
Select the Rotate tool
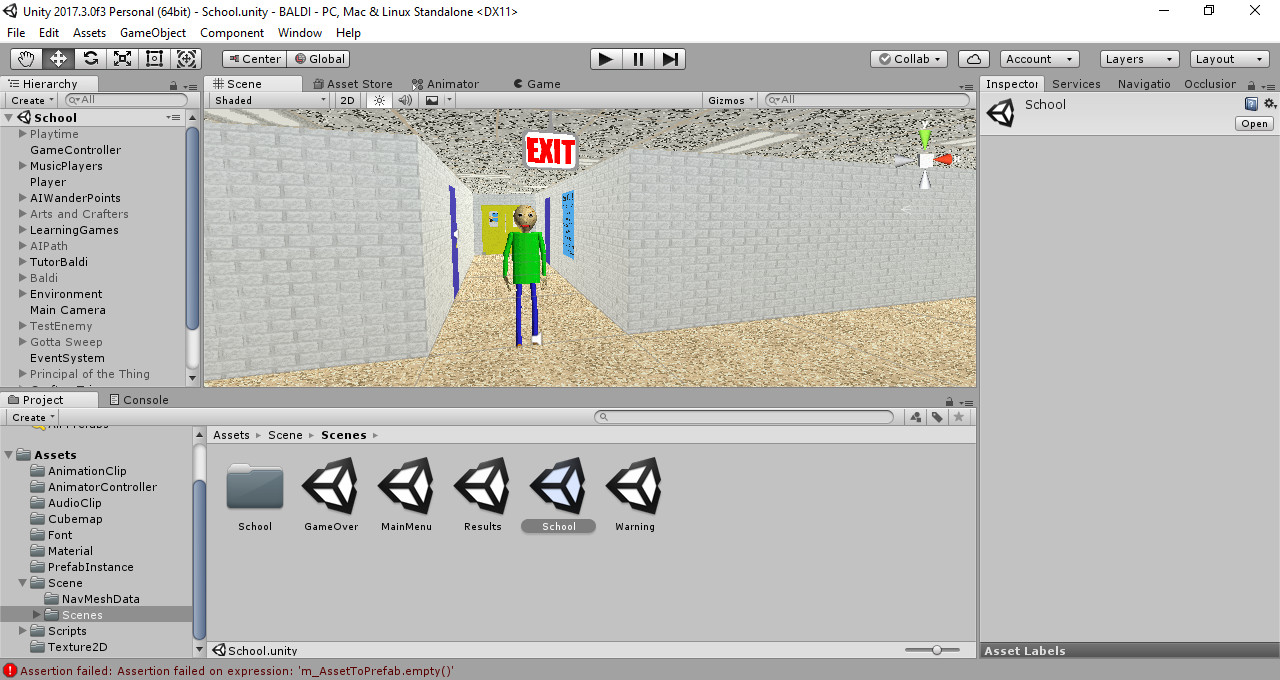pos(89,58)
